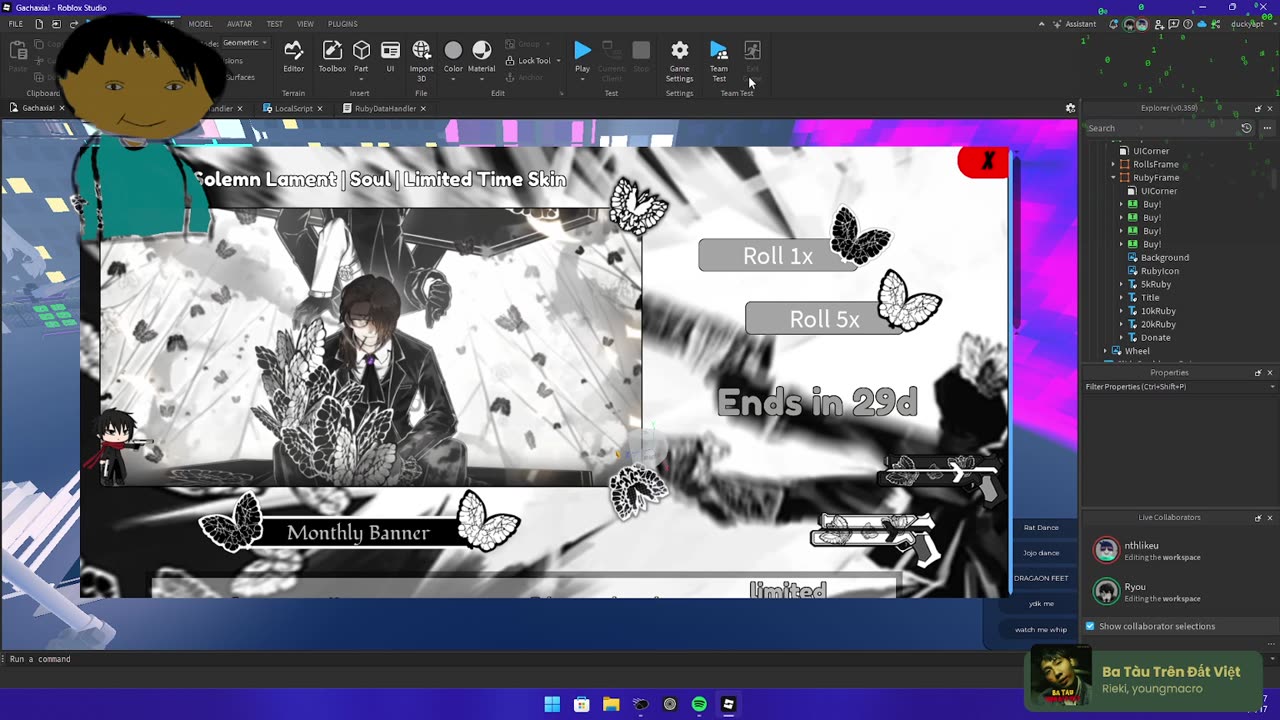The height and width of the screenshot is (720, 1280).
Task: Expand the Title tree item
Action: click(x=1121, y=298)
